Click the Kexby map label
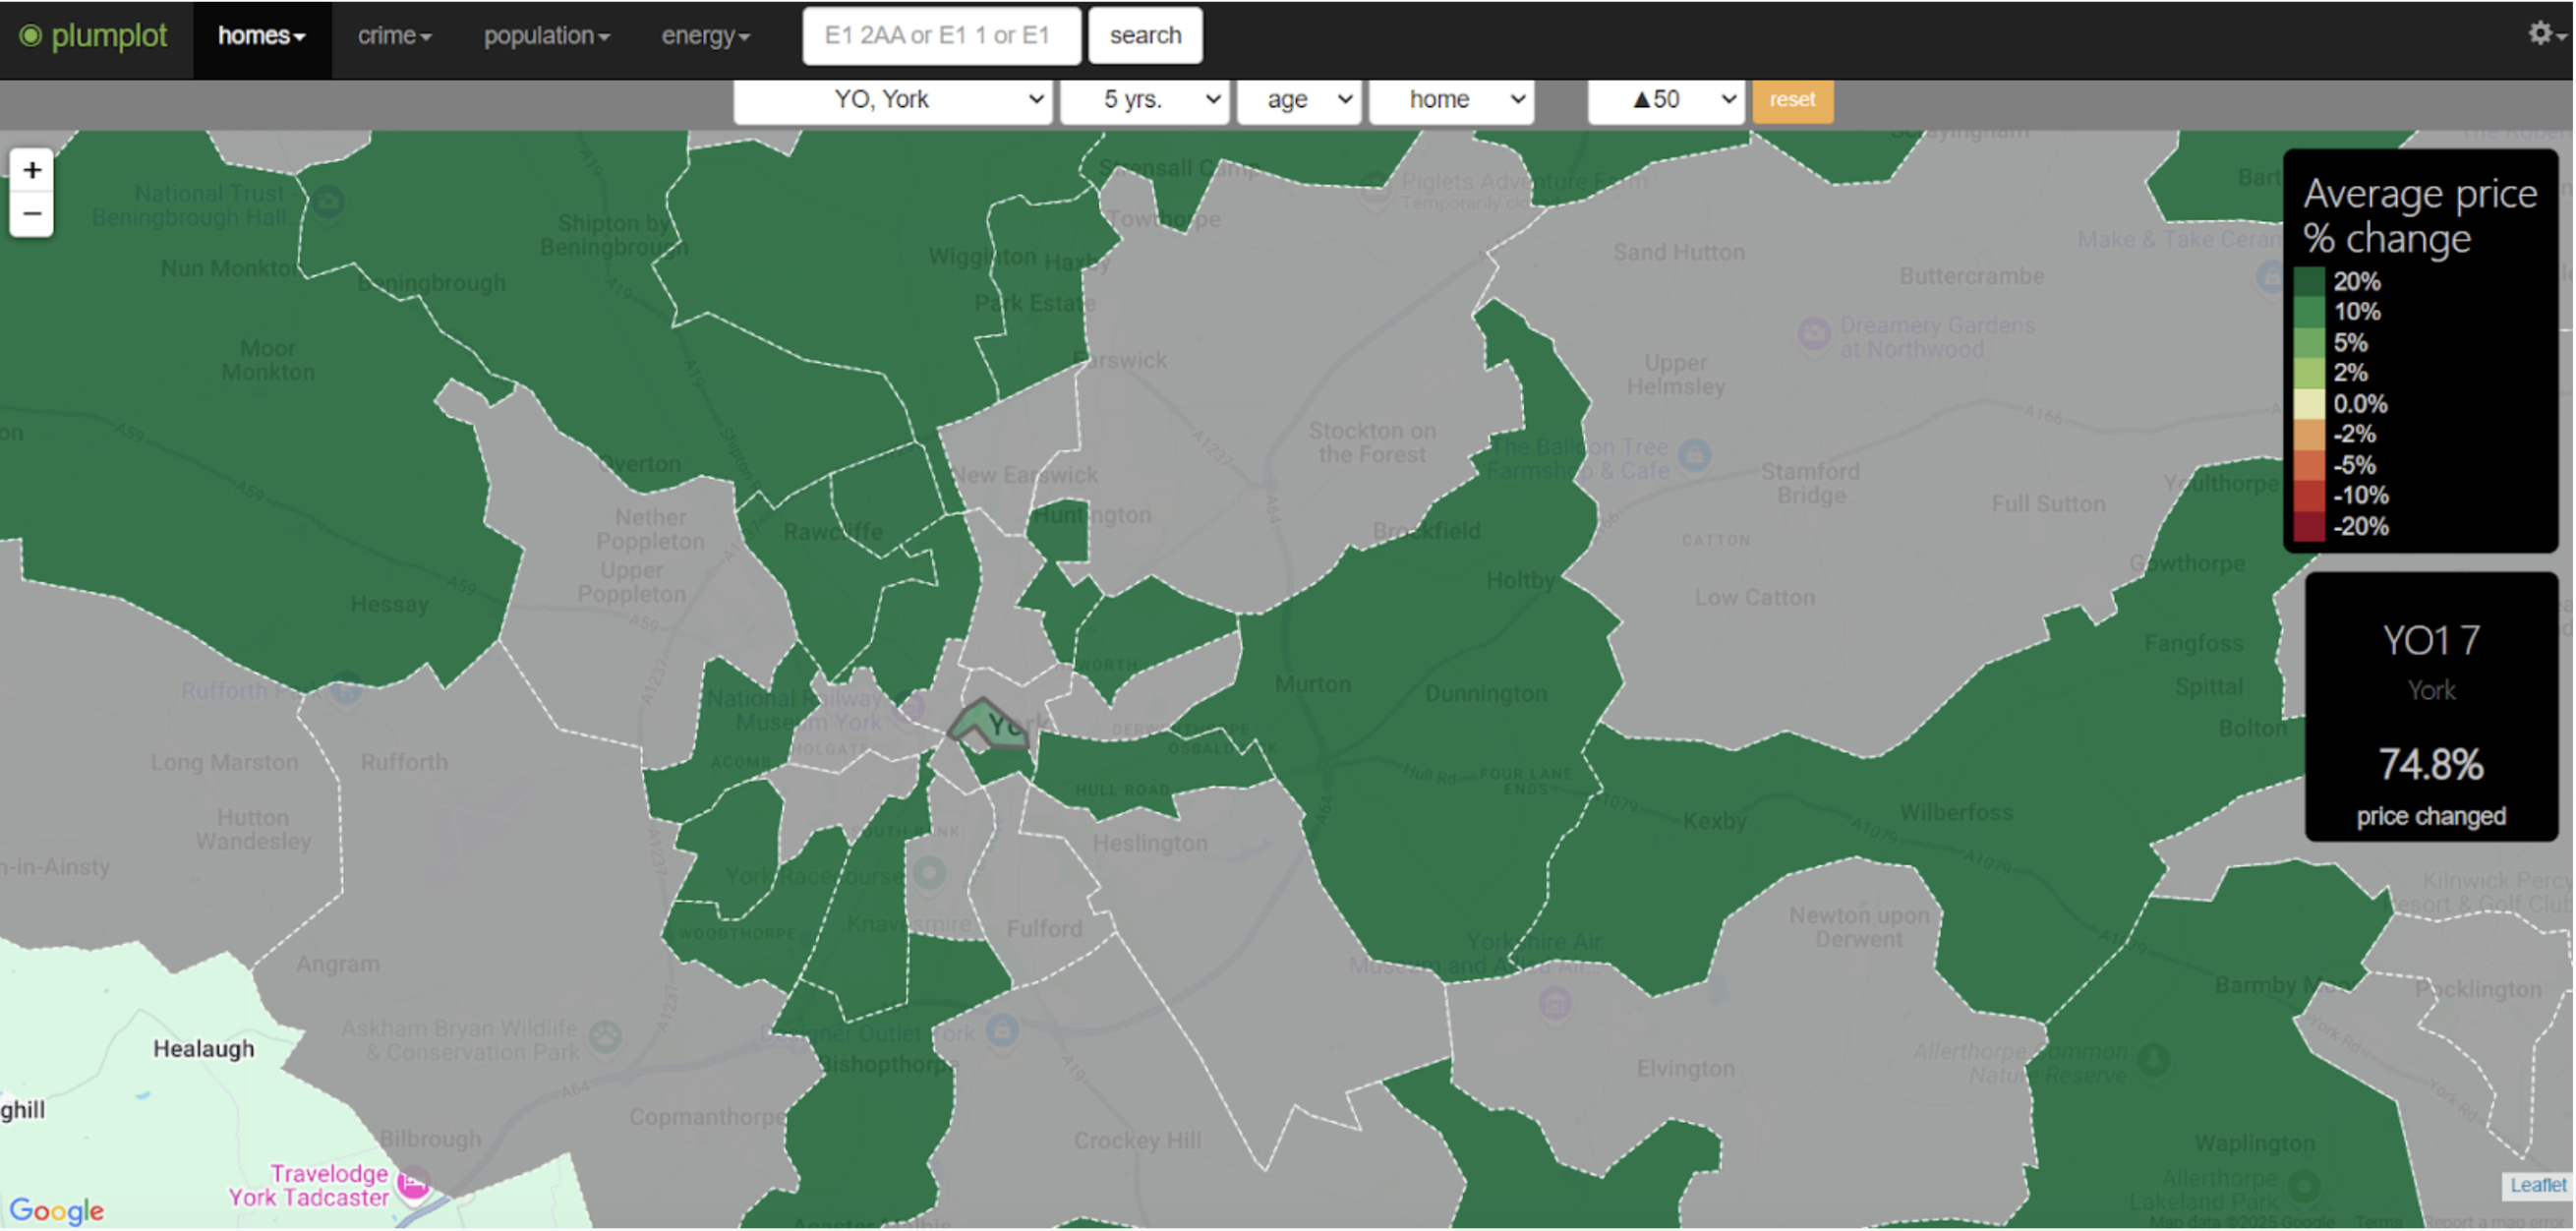The width and height of the screenshot is (2576, 1231). (1715, 822)
